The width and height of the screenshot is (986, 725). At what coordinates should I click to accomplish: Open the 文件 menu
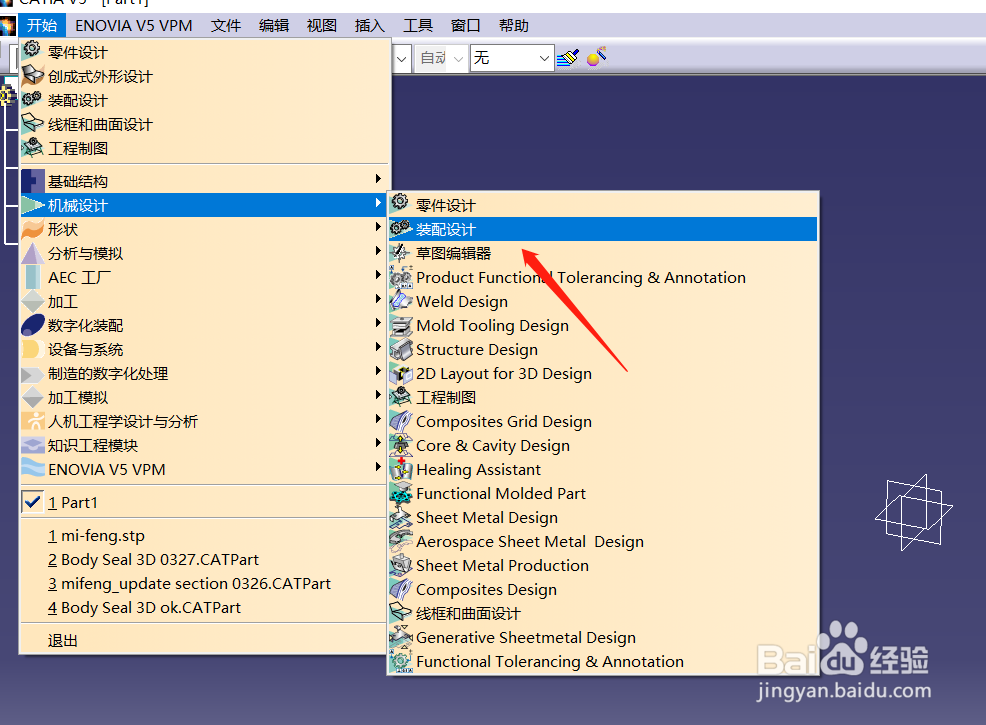(x=226, y=26)
